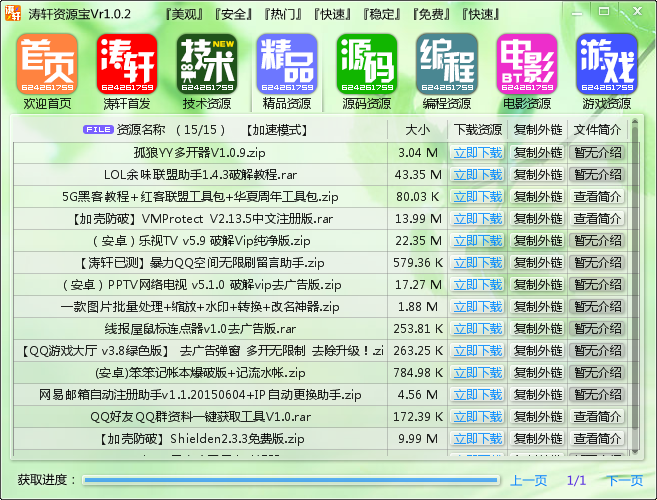The height and width of the screenshot is (500, 657).
Task: Toggle the 【加速模式】 option
Action: (277, 130)
